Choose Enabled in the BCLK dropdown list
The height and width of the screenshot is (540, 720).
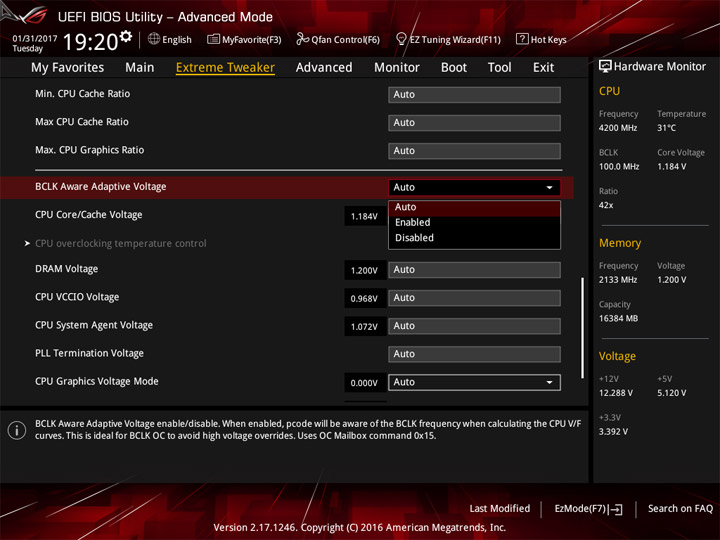[x=474, y=223]
